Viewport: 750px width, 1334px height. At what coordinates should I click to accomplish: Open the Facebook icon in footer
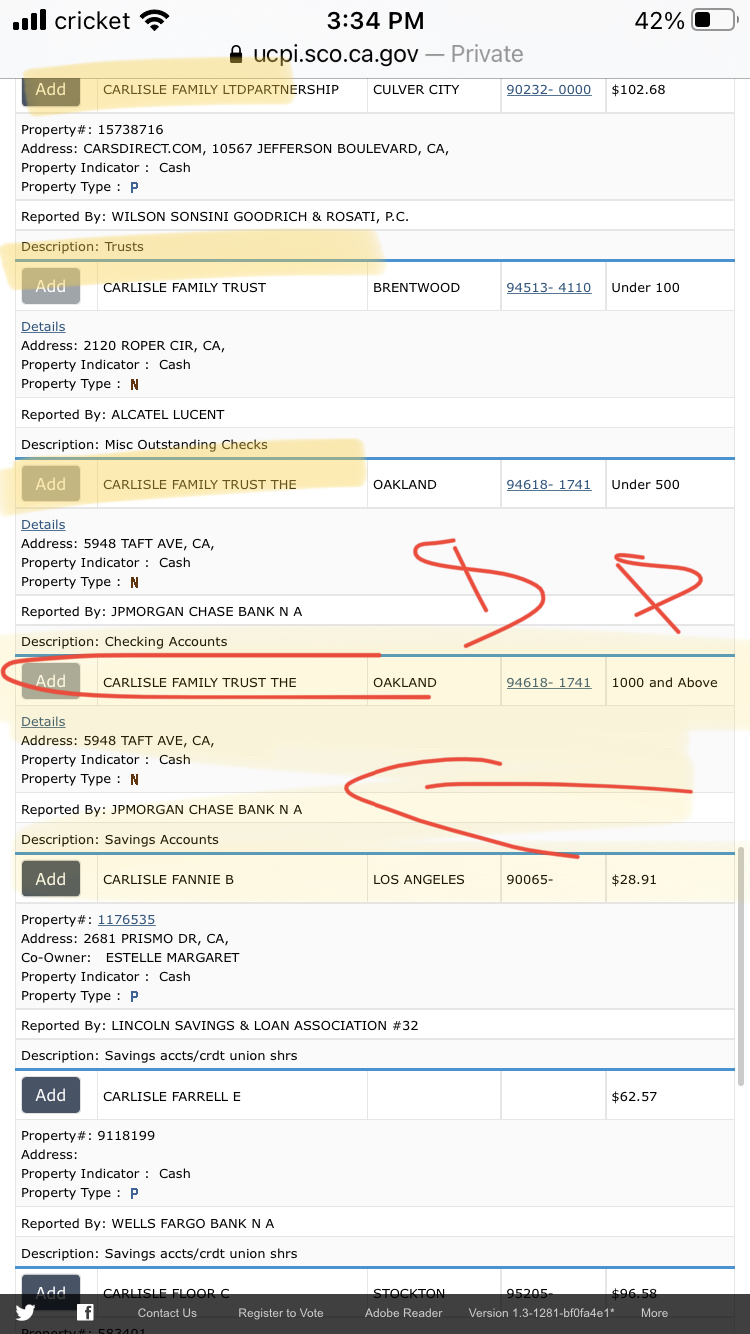tap(86, 1313)
